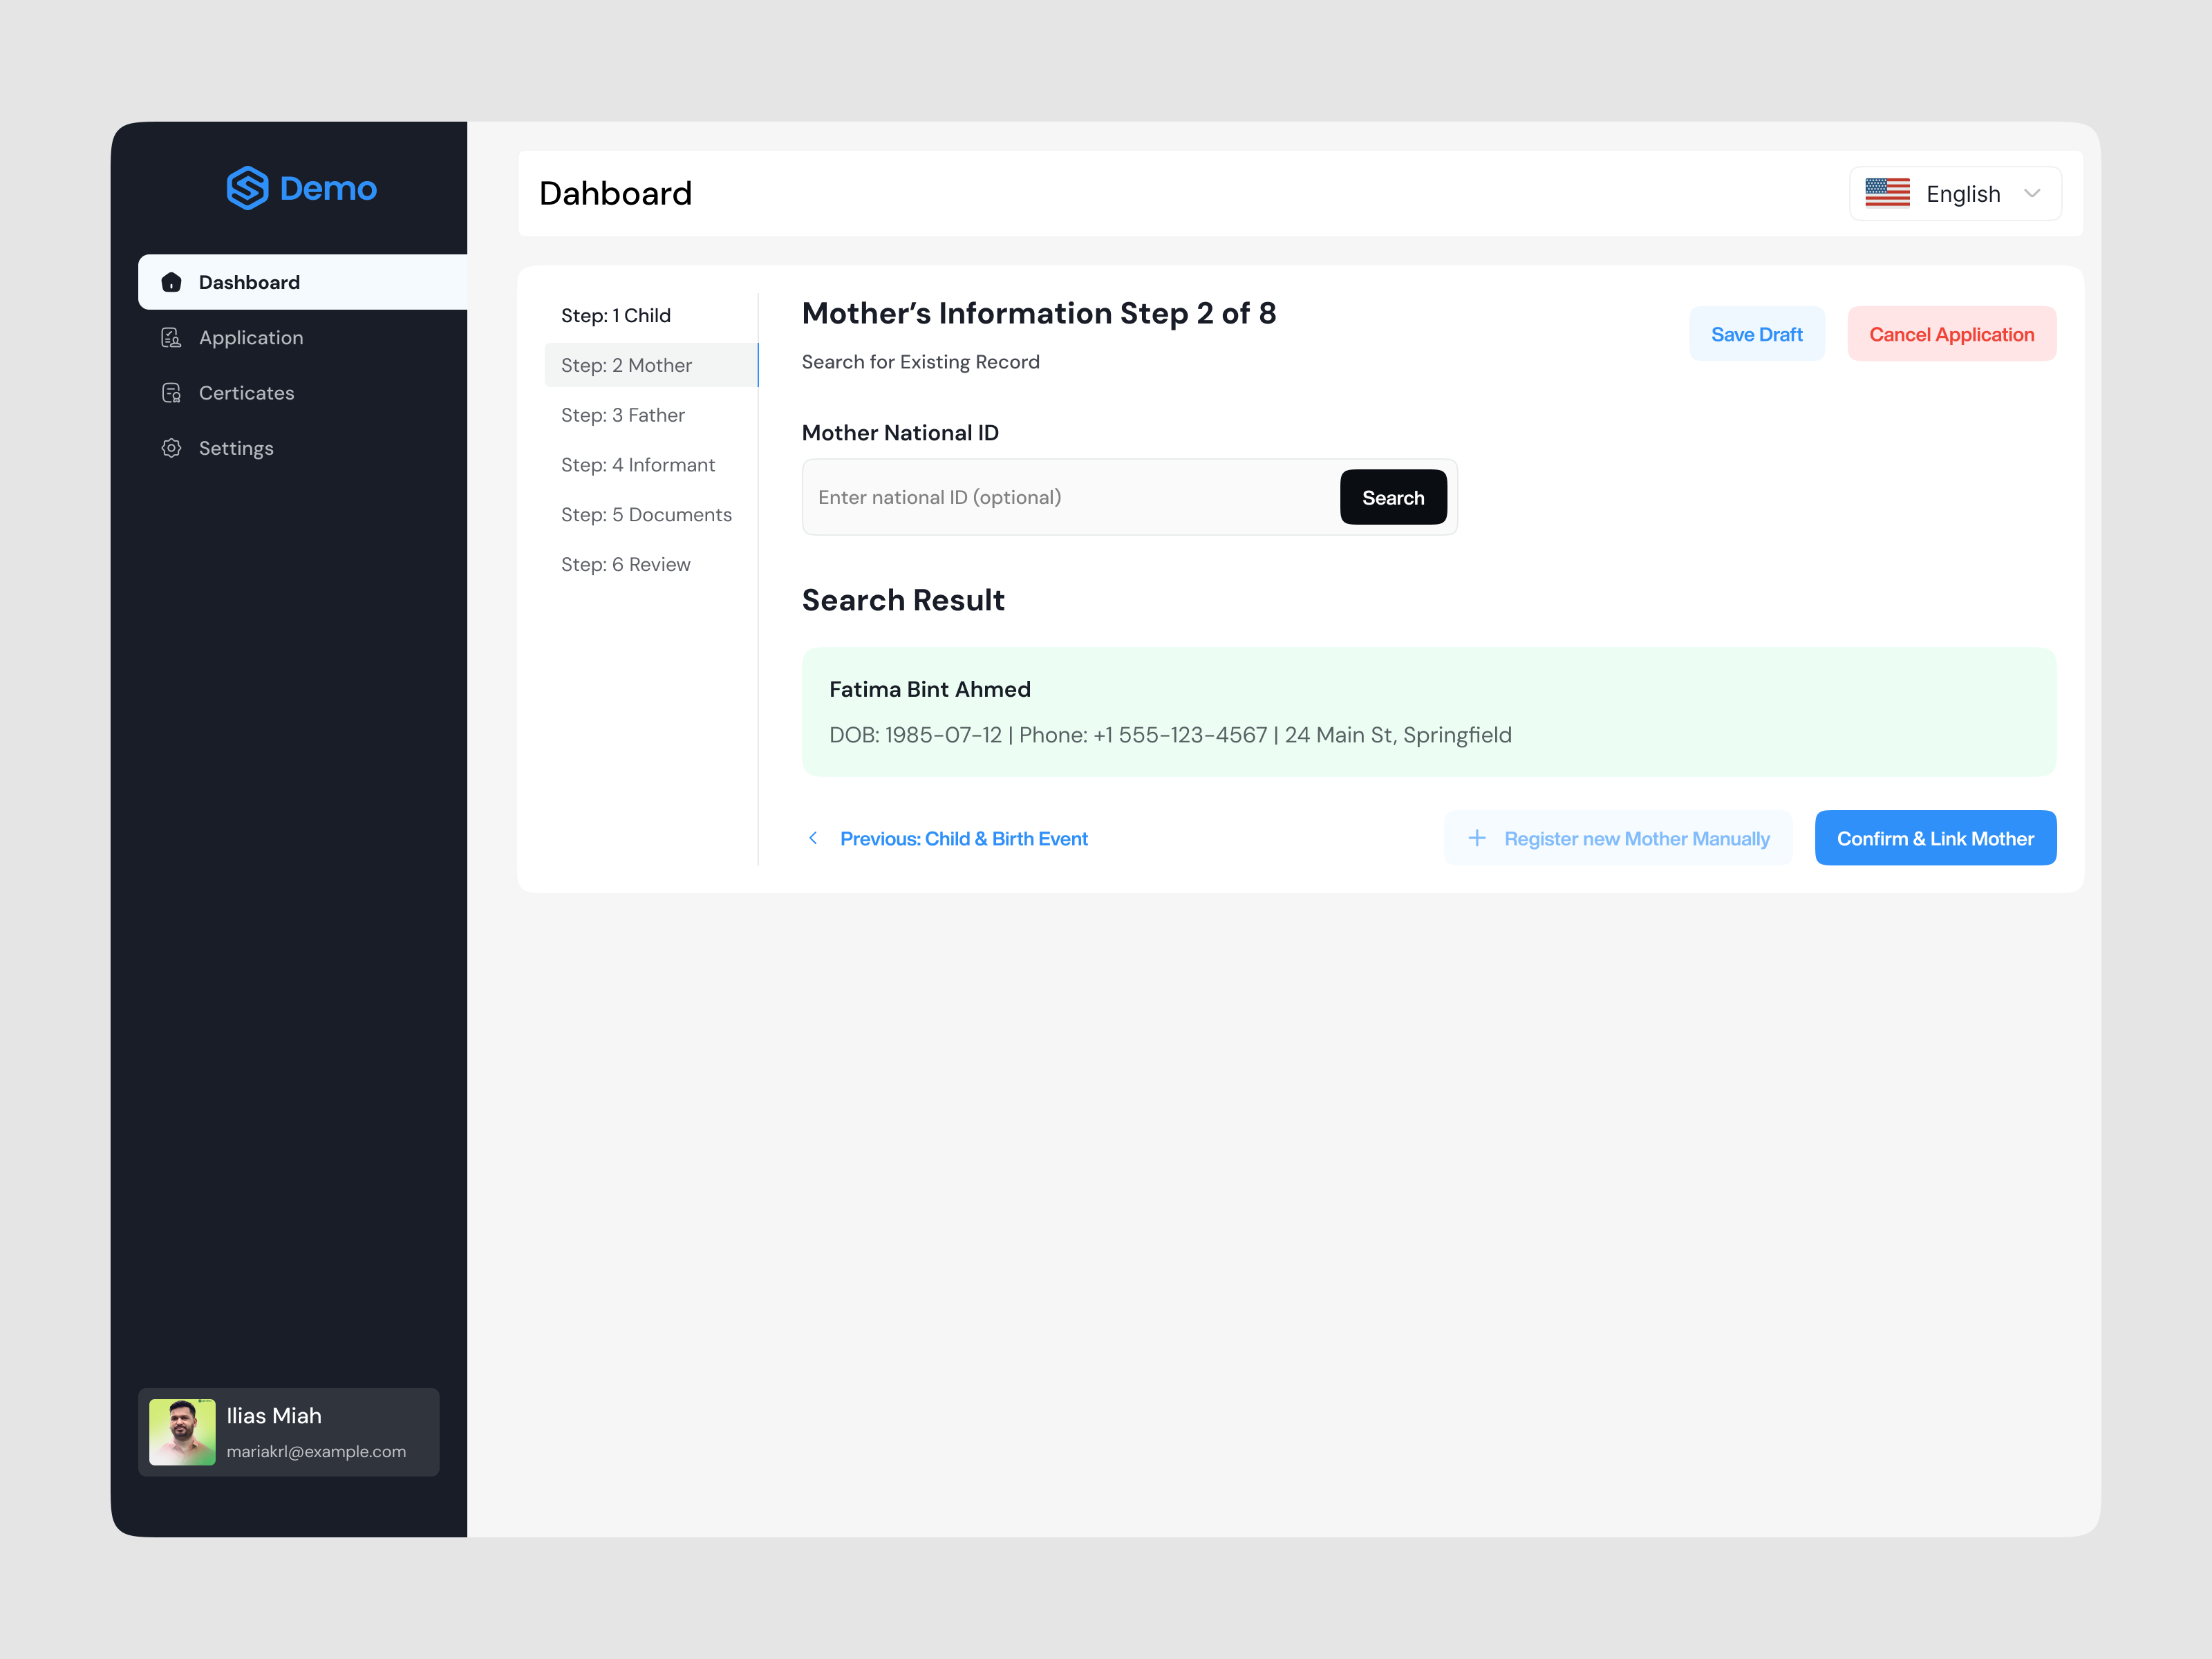Click the Dashboard home icon in sidebar

tap(172, 282)
